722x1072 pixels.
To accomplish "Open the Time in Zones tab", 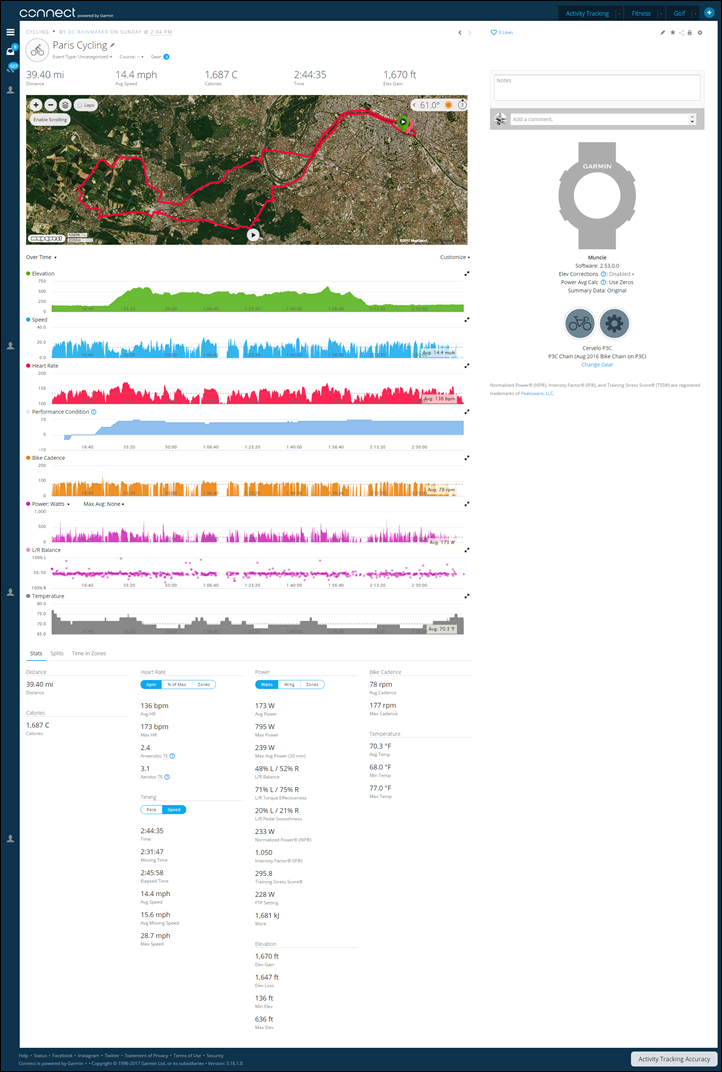I will tap(89, 653).
